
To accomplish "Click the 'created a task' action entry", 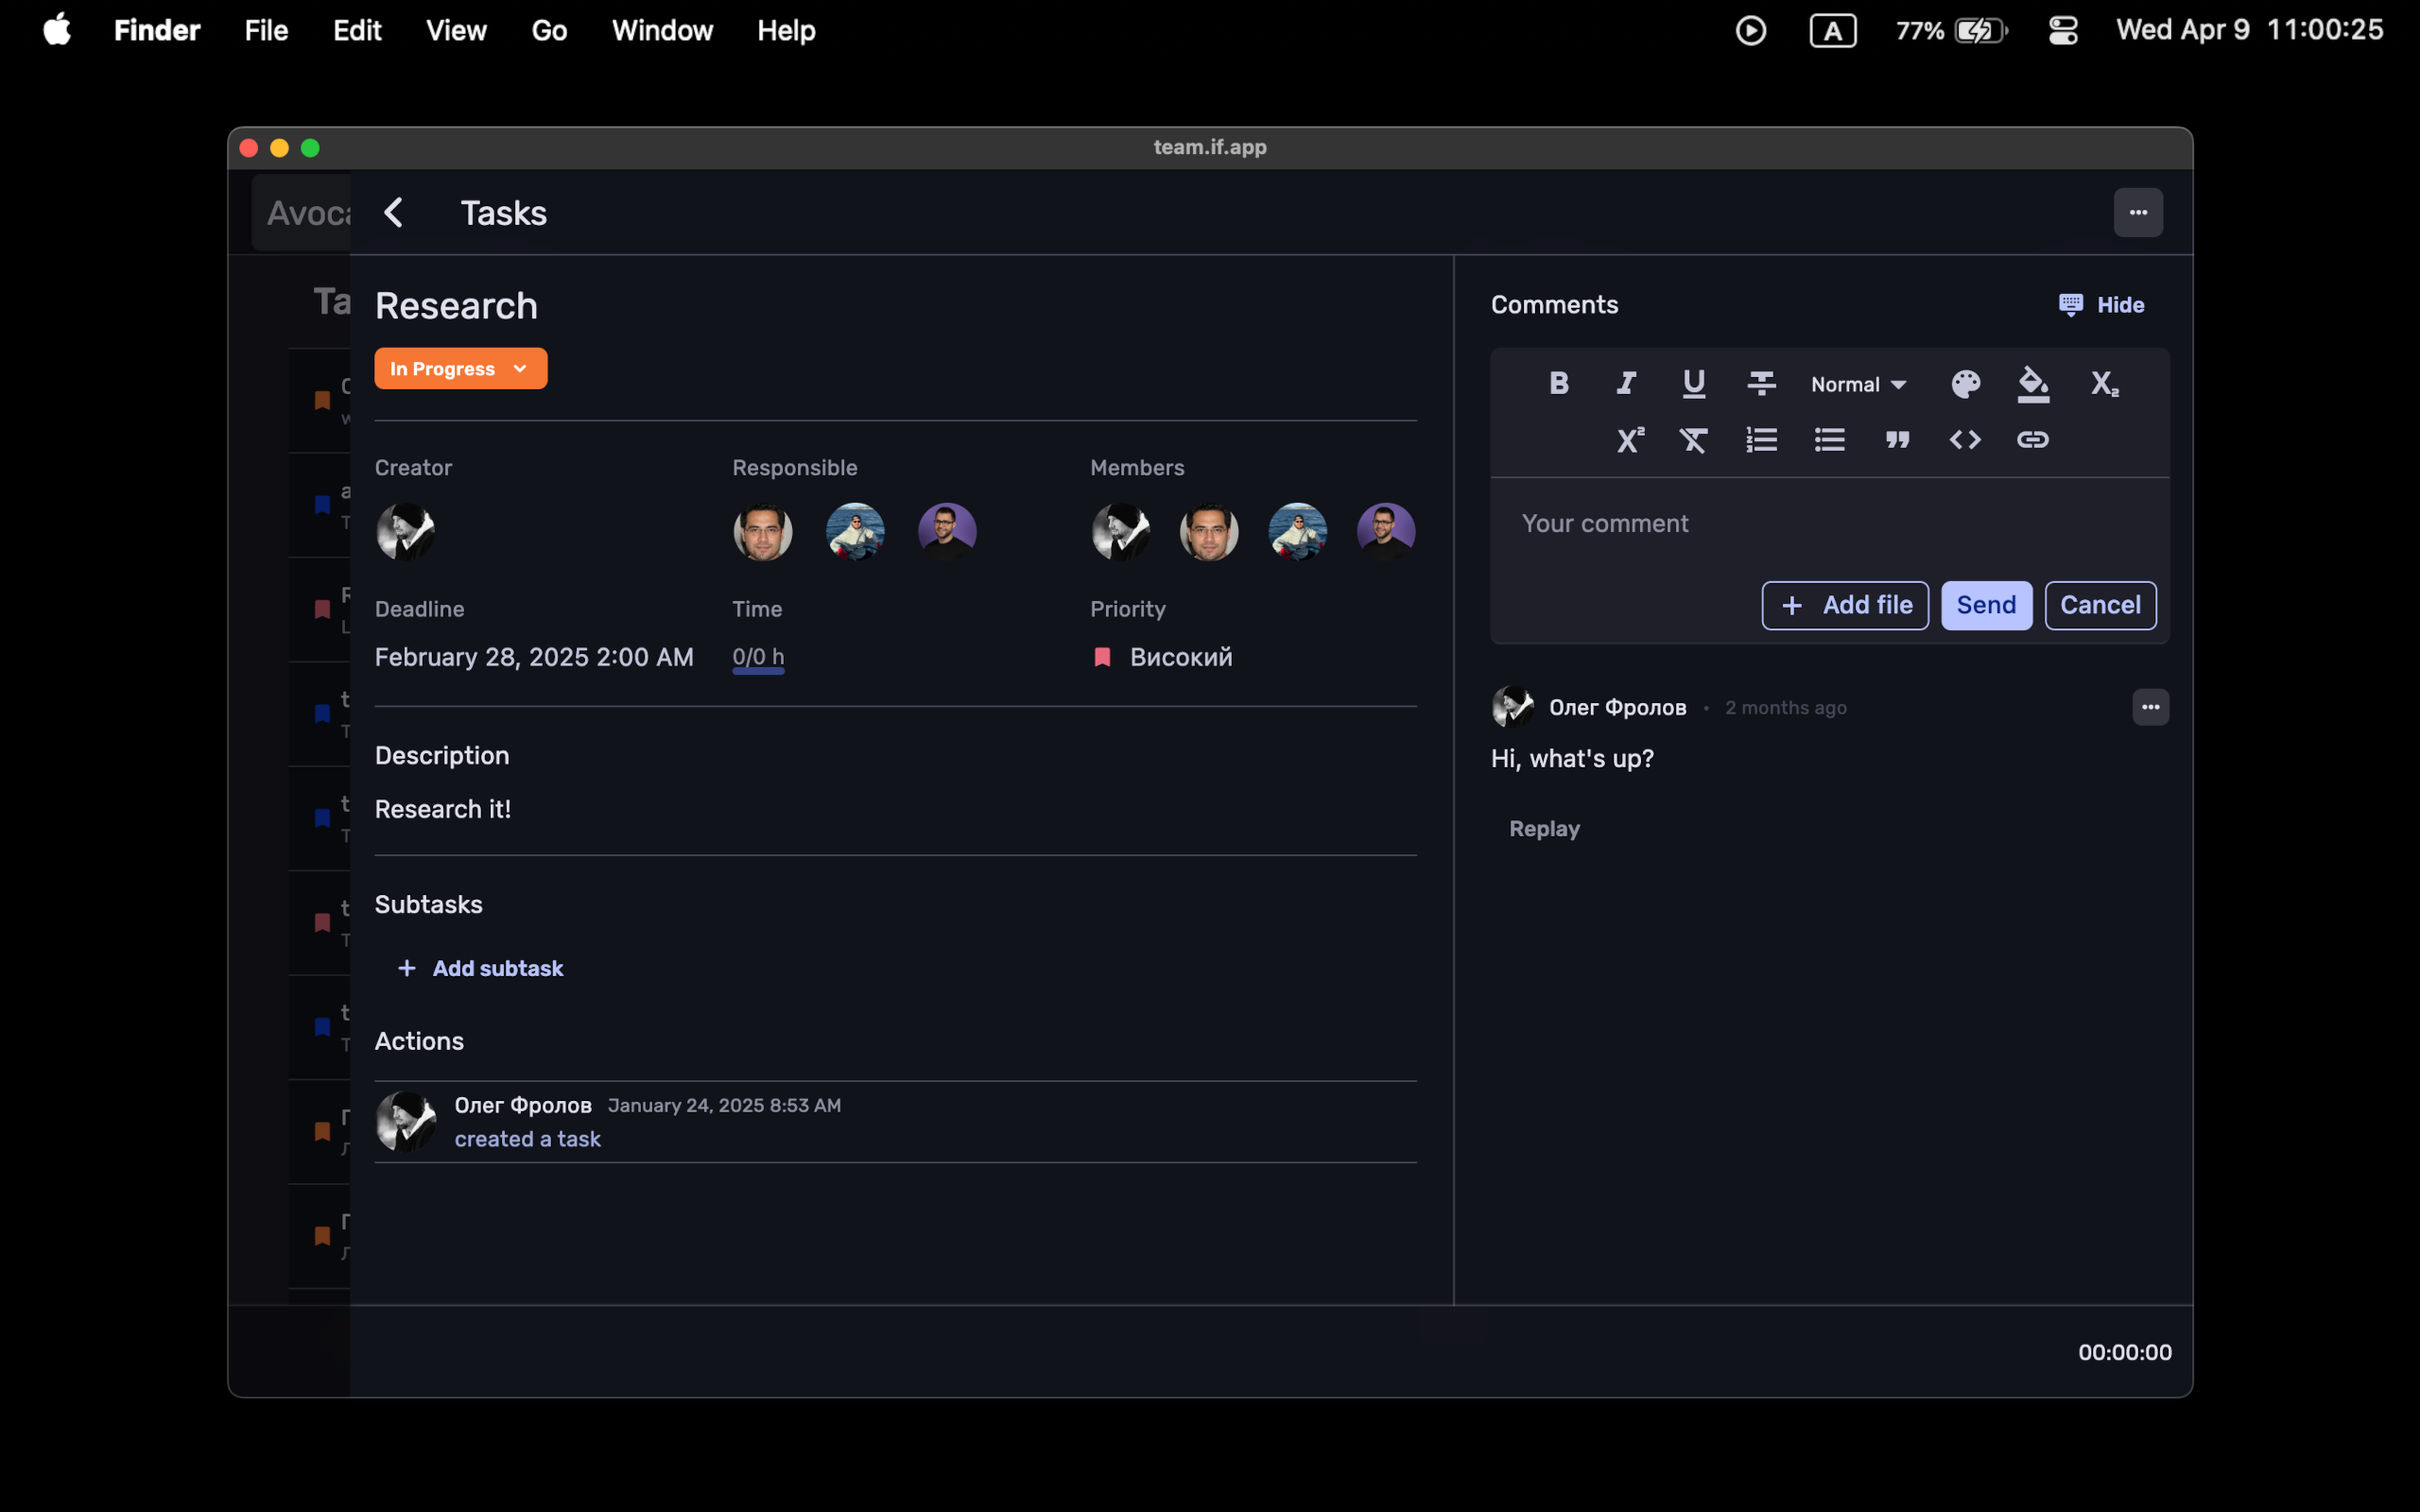I will point(528,1139).
